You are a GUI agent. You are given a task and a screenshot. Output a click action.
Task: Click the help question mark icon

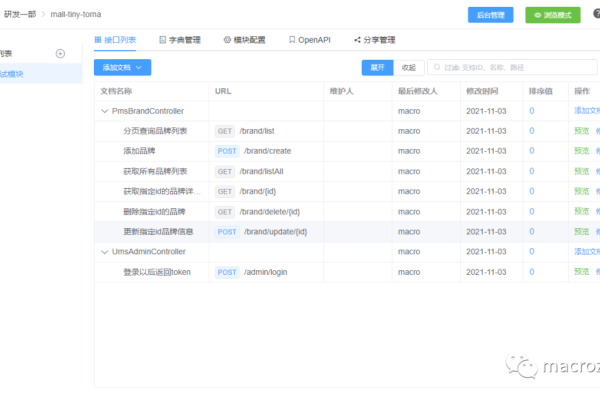click(597, 14)
